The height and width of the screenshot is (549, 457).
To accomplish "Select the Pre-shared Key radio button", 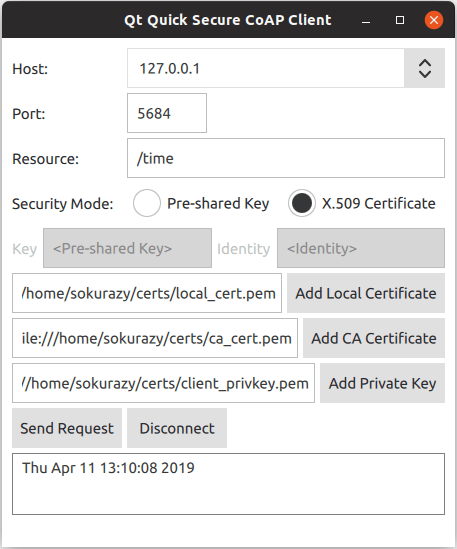I will [147, 203].
